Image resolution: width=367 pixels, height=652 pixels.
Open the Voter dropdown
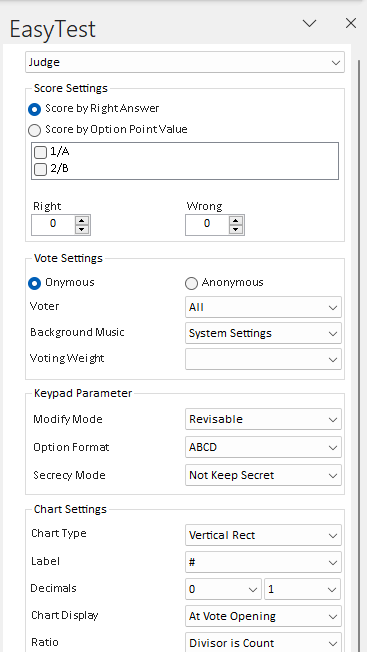[x=263, y=307]
